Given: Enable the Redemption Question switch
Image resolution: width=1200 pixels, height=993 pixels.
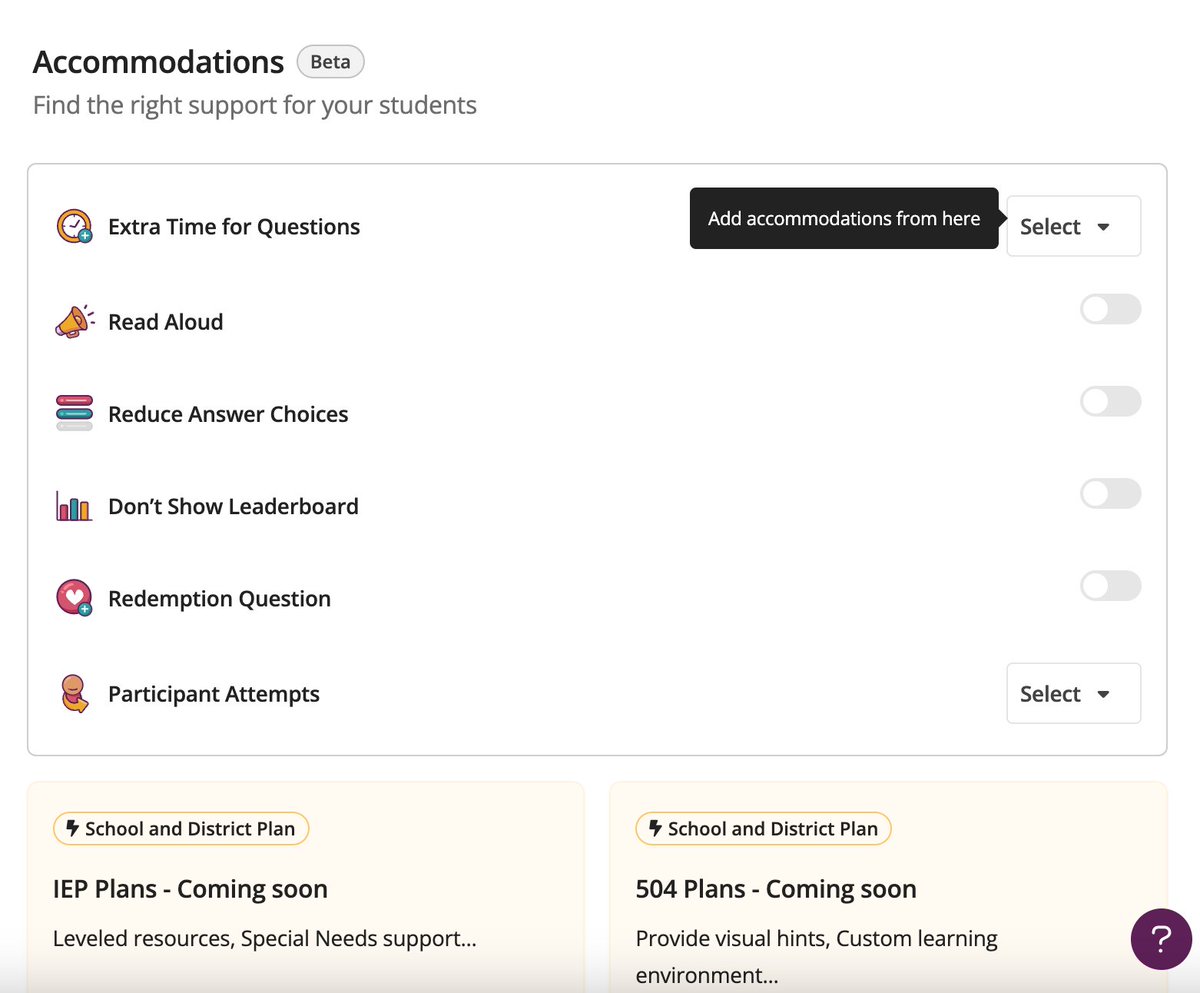Looking at the screenshot, I should coord(1110,586).
